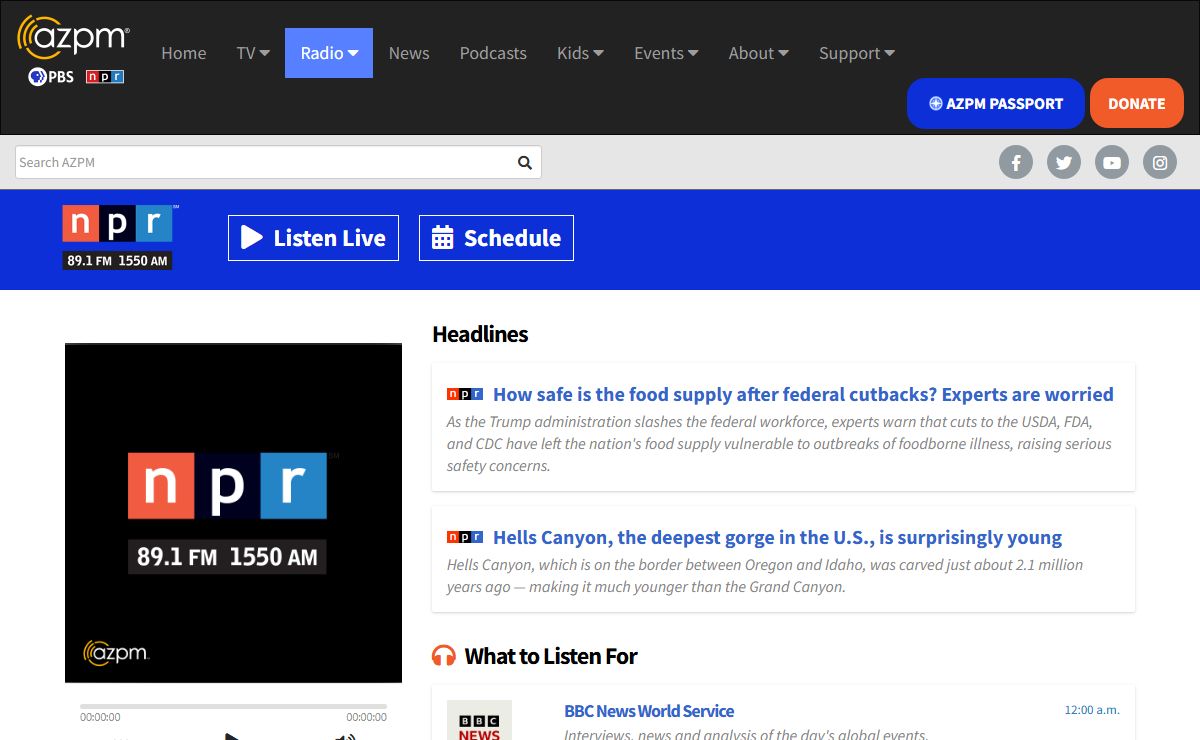Open AZPM Twitter page icon

[x=1064, y=162]
